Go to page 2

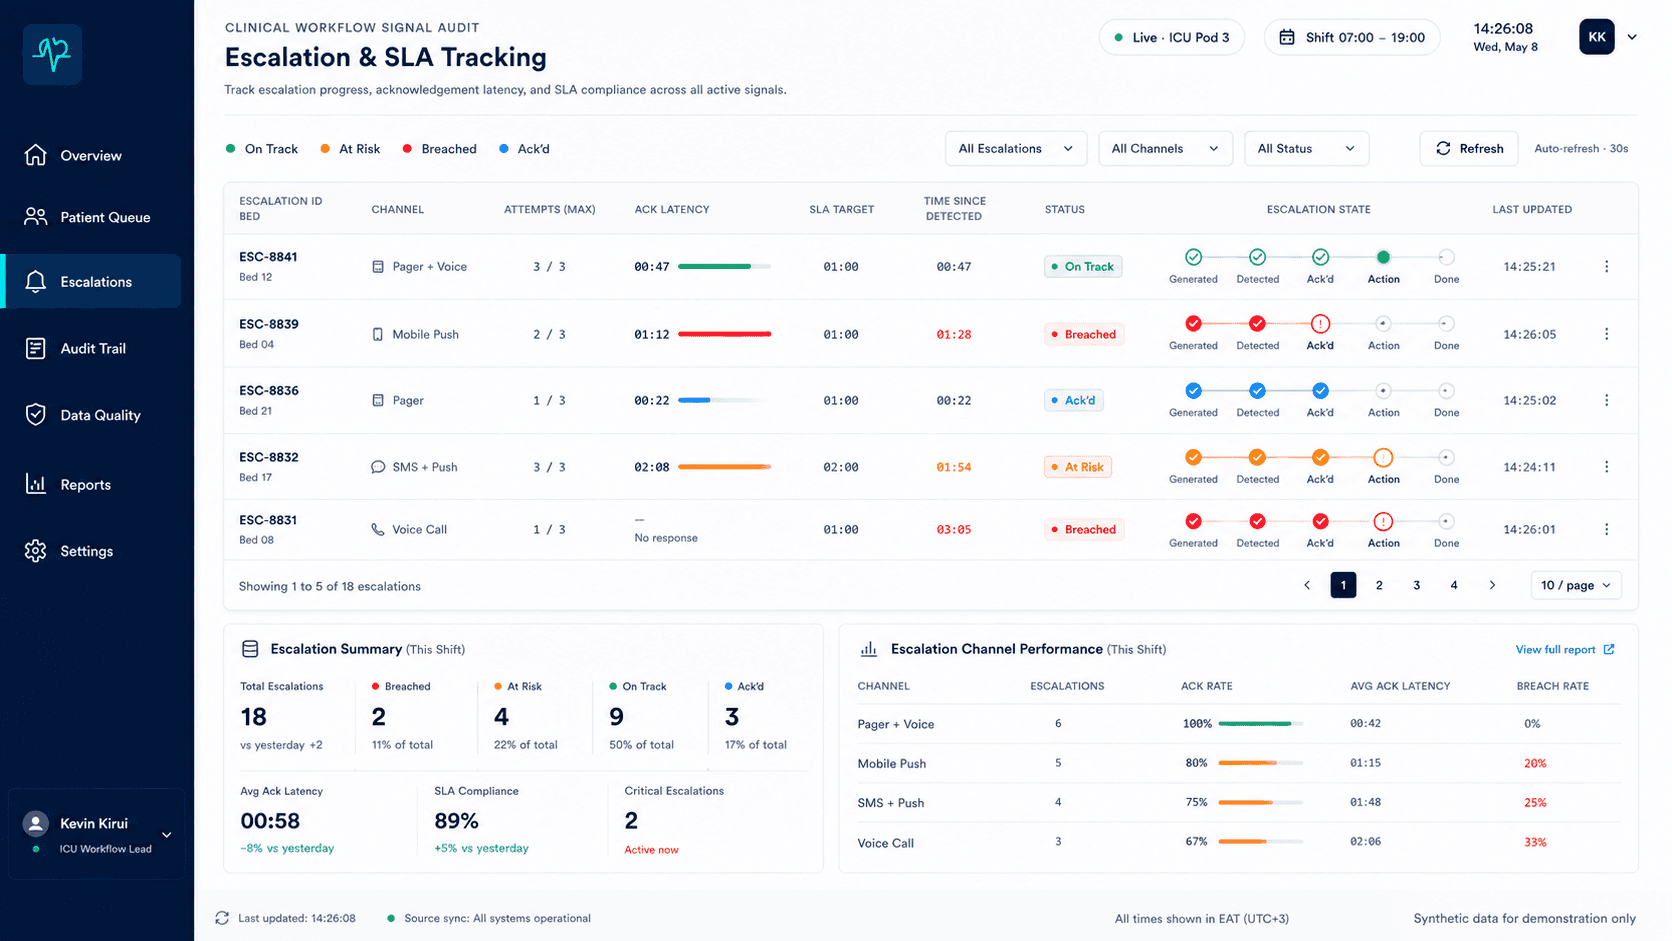pos(1379,585)
